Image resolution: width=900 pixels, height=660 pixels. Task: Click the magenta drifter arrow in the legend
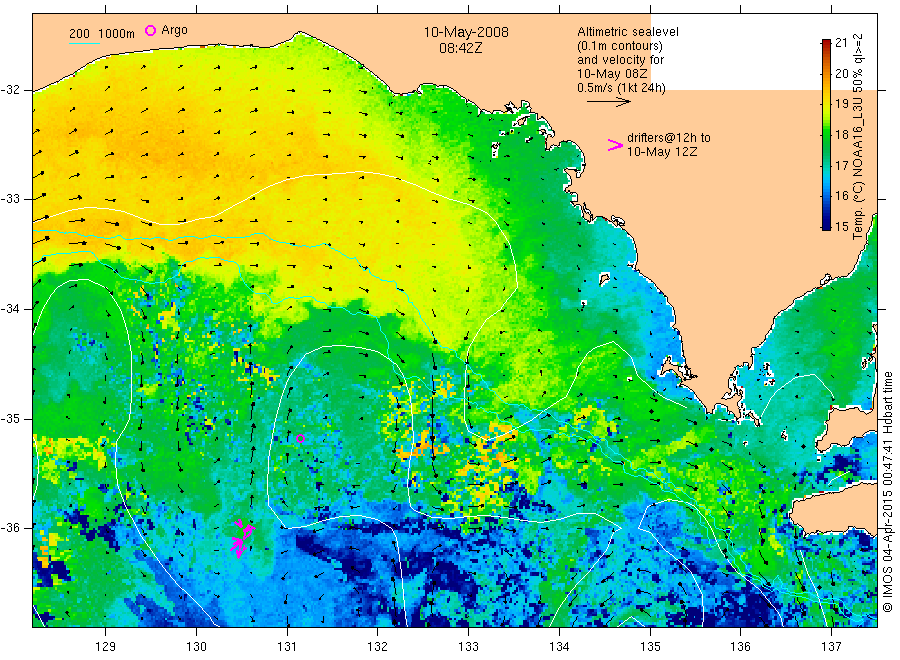[x=615, y=145]
